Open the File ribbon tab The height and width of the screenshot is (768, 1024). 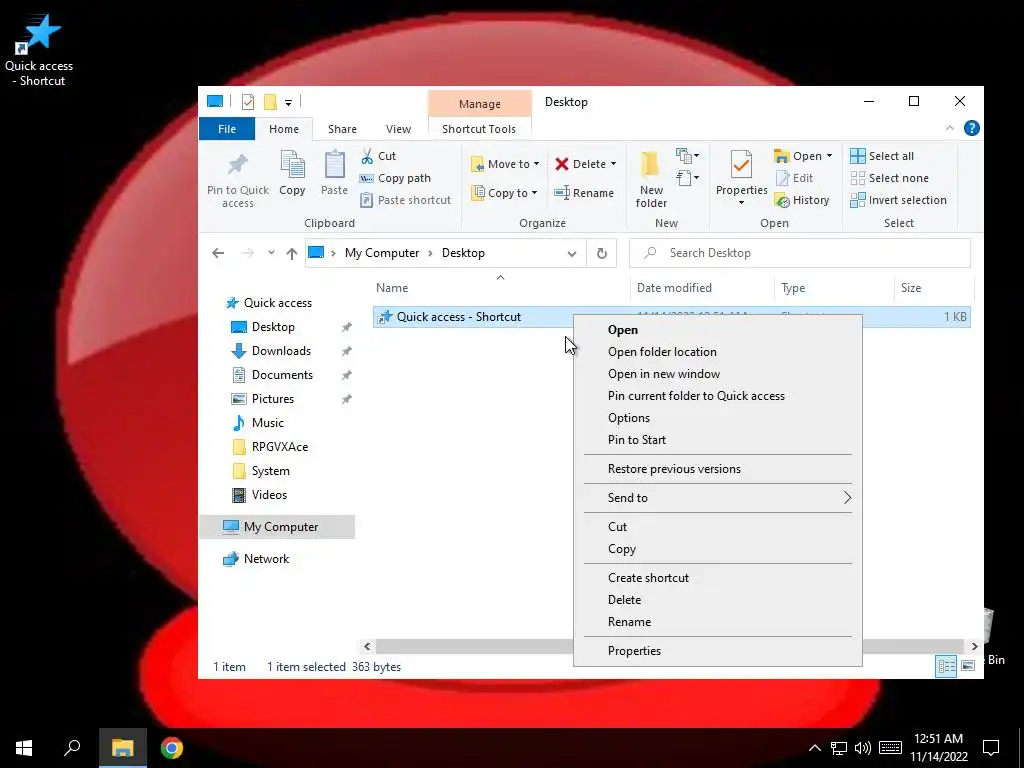227,129
